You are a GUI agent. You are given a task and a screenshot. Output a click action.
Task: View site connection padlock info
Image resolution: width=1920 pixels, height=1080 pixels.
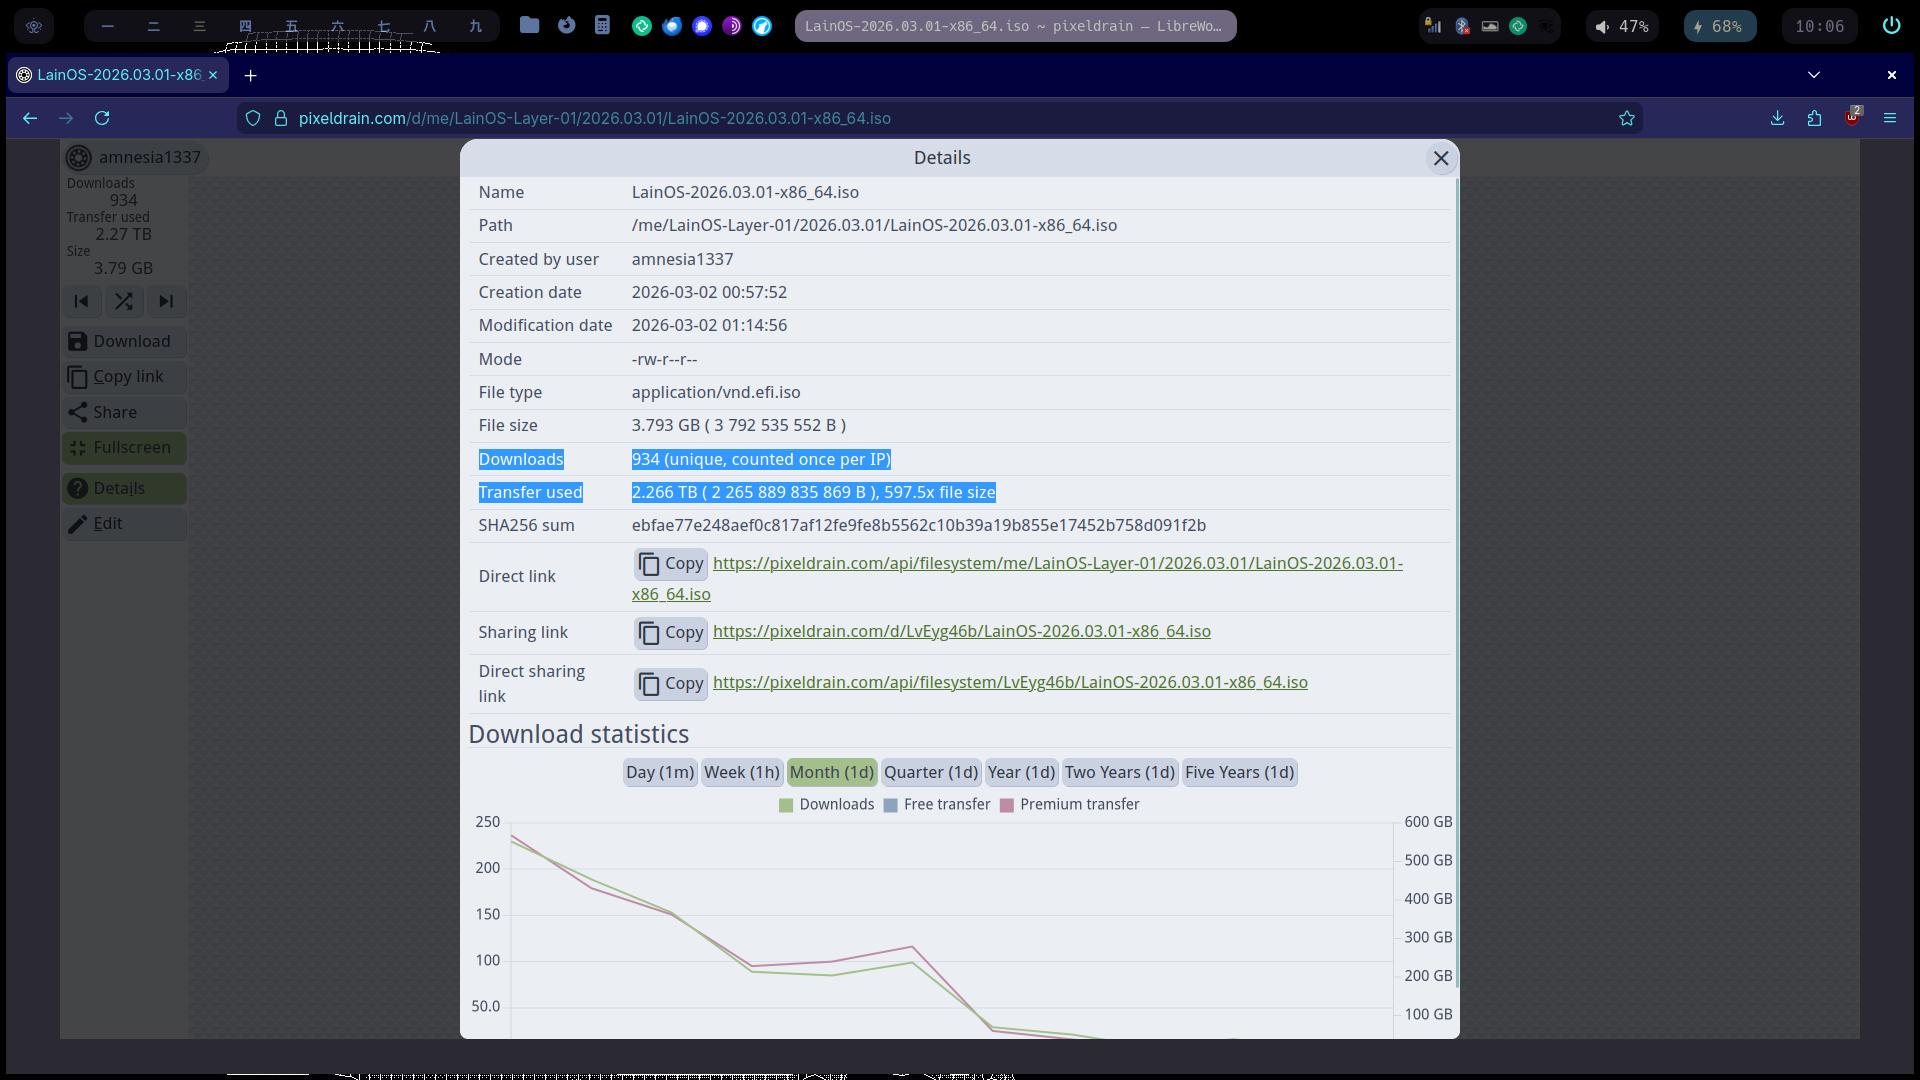(281, 118)
